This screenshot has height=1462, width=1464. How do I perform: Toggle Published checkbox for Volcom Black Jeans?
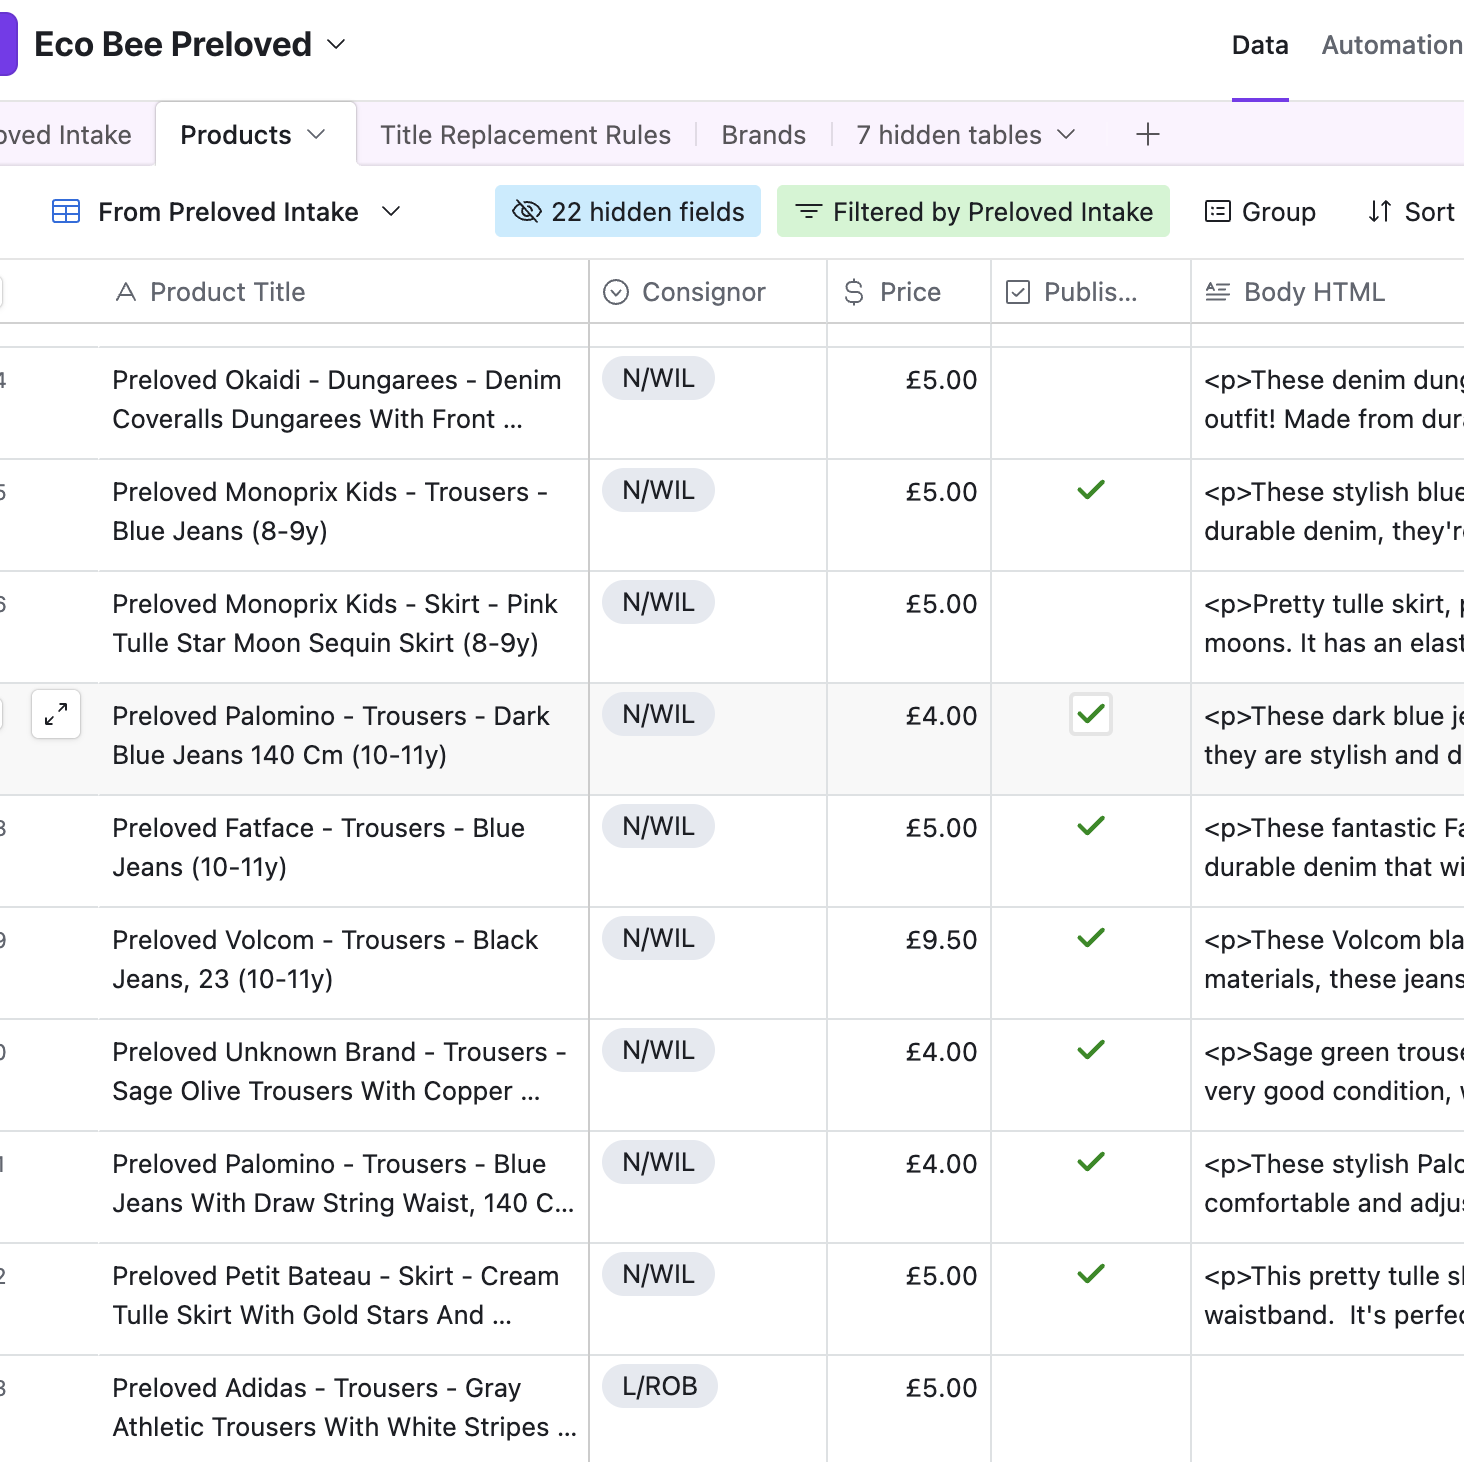1090,938
